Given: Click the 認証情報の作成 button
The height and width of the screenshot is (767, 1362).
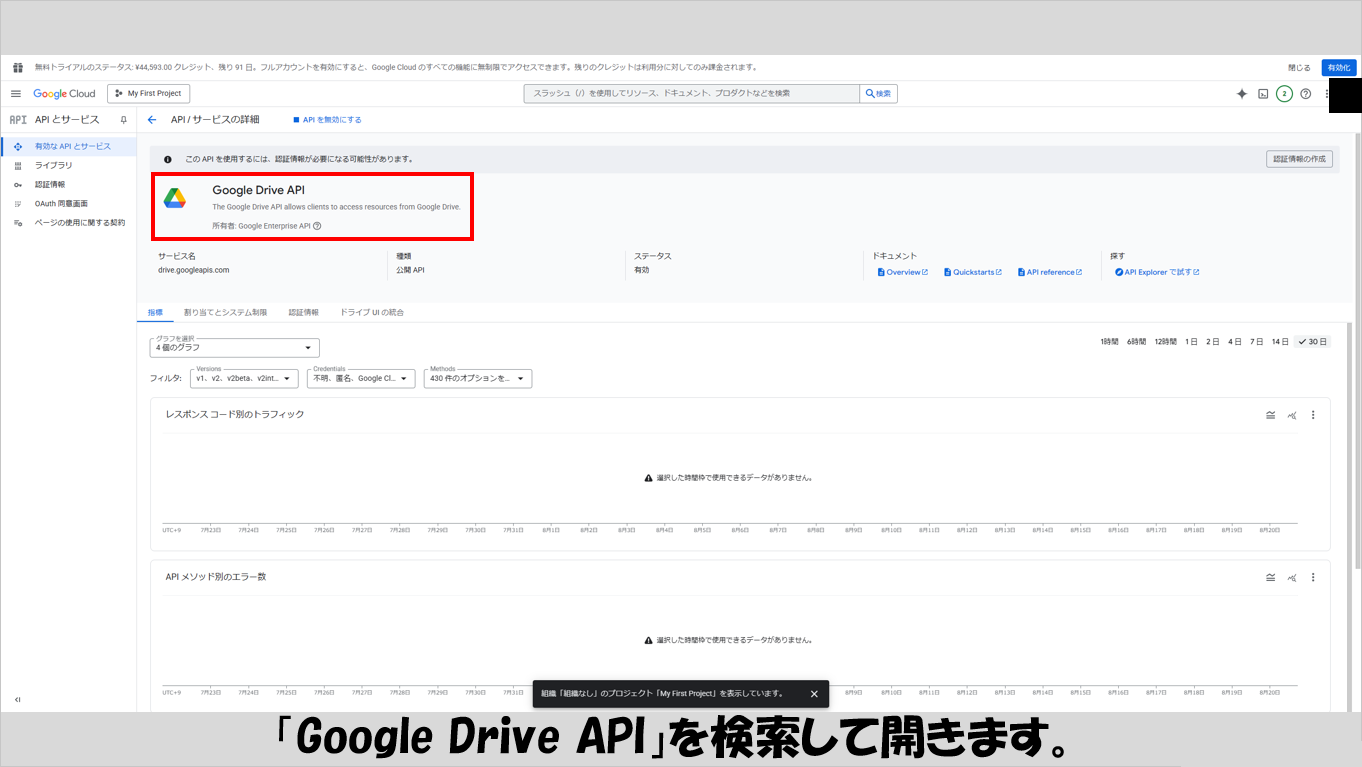Looking at the screenshot, I should (1299, 159).
